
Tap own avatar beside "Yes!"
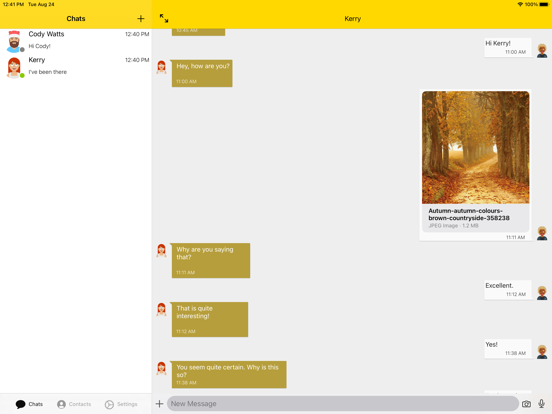[542, 352]
